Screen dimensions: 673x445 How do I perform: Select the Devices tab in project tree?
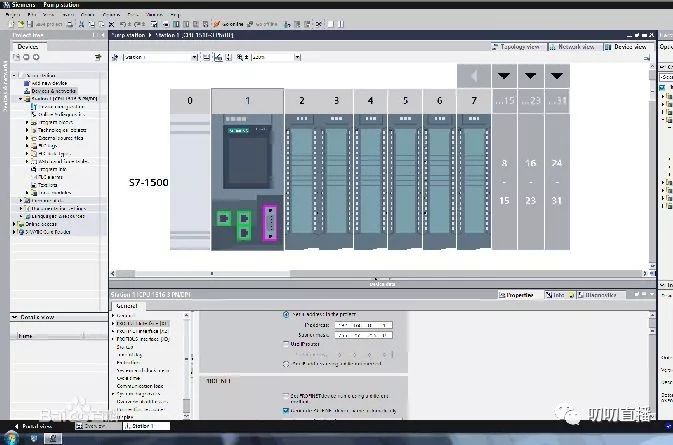point(27,46)
